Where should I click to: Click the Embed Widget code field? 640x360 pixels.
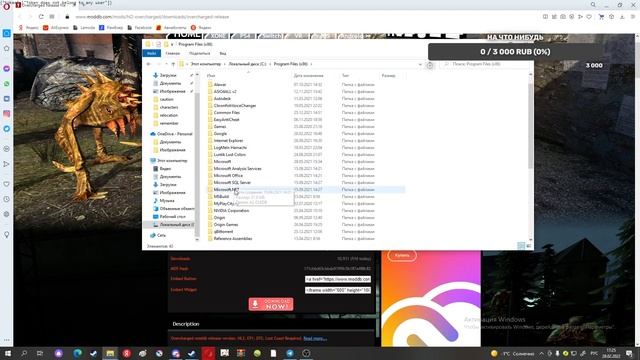tap(338, 290)
